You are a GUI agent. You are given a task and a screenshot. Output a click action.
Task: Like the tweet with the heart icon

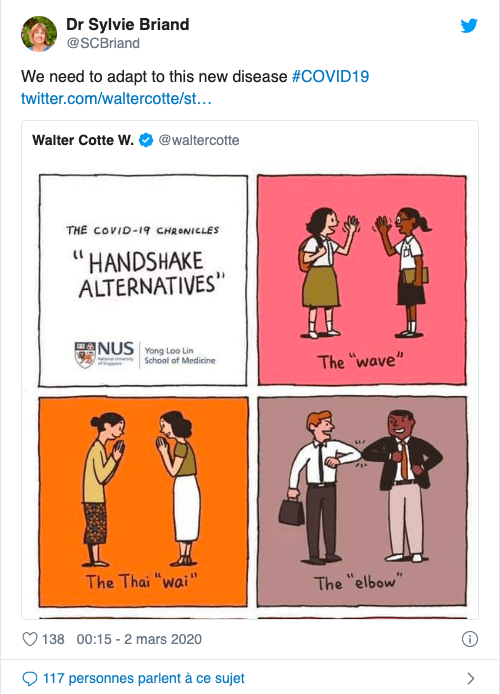point(30,639)
